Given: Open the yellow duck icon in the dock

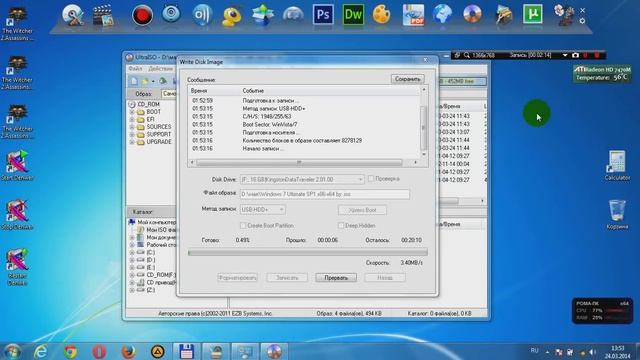Looking at the screenshot, I should 232,16.
